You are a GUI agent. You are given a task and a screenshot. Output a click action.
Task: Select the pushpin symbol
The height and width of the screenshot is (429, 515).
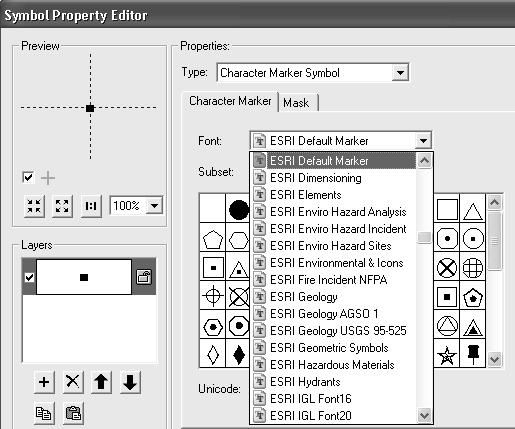[473, 354]
